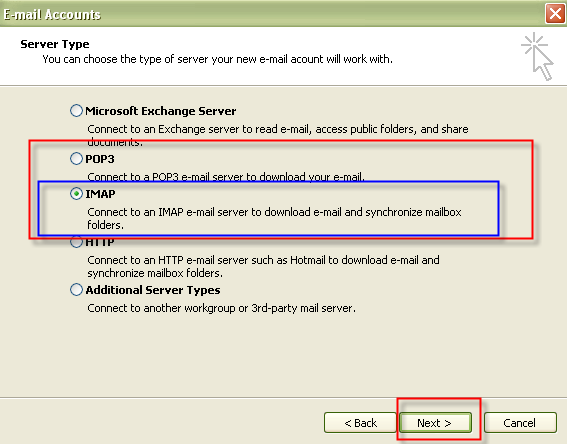Click the E-mail Accounts title bar text
The image size is (567, 444).
52,14
